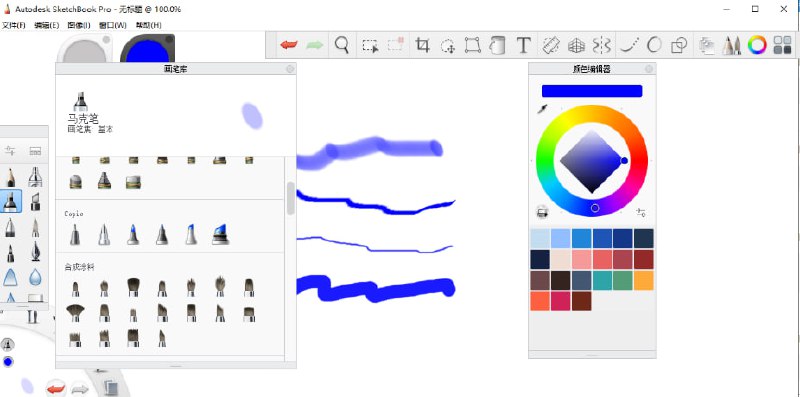
Task: Select the Chisel tip pen in palette
Action: (35, 202)
